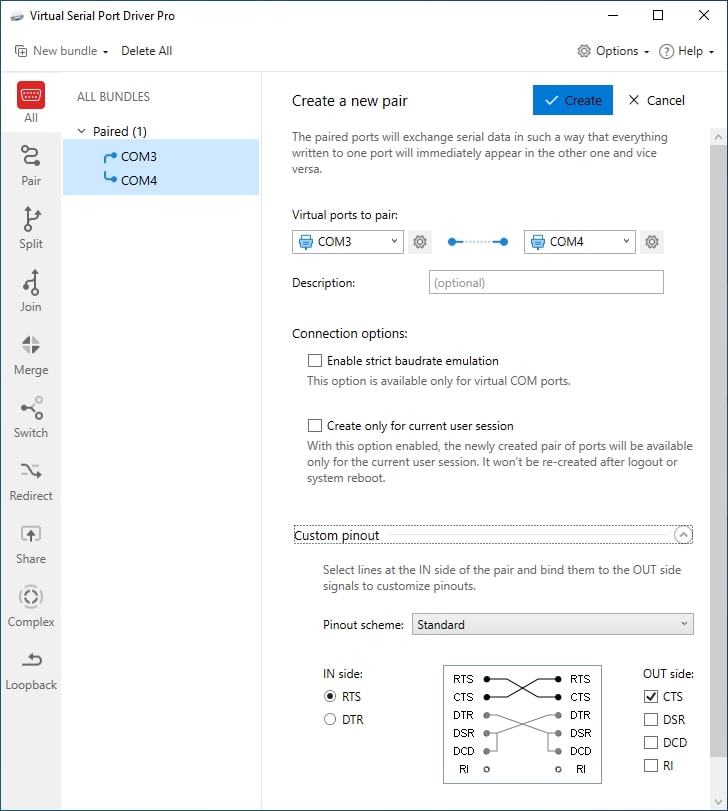Viewport: 728px width, 811px height.
Task: Open the Loopback bundle type
Action: pos(31,671)
